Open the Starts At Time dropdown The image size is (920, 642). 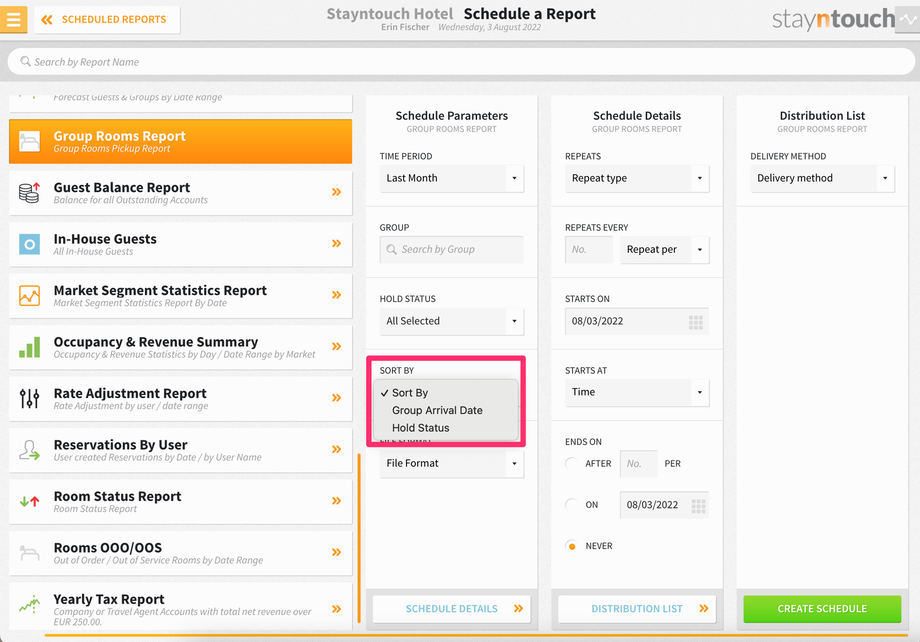[x=637, y=393]
